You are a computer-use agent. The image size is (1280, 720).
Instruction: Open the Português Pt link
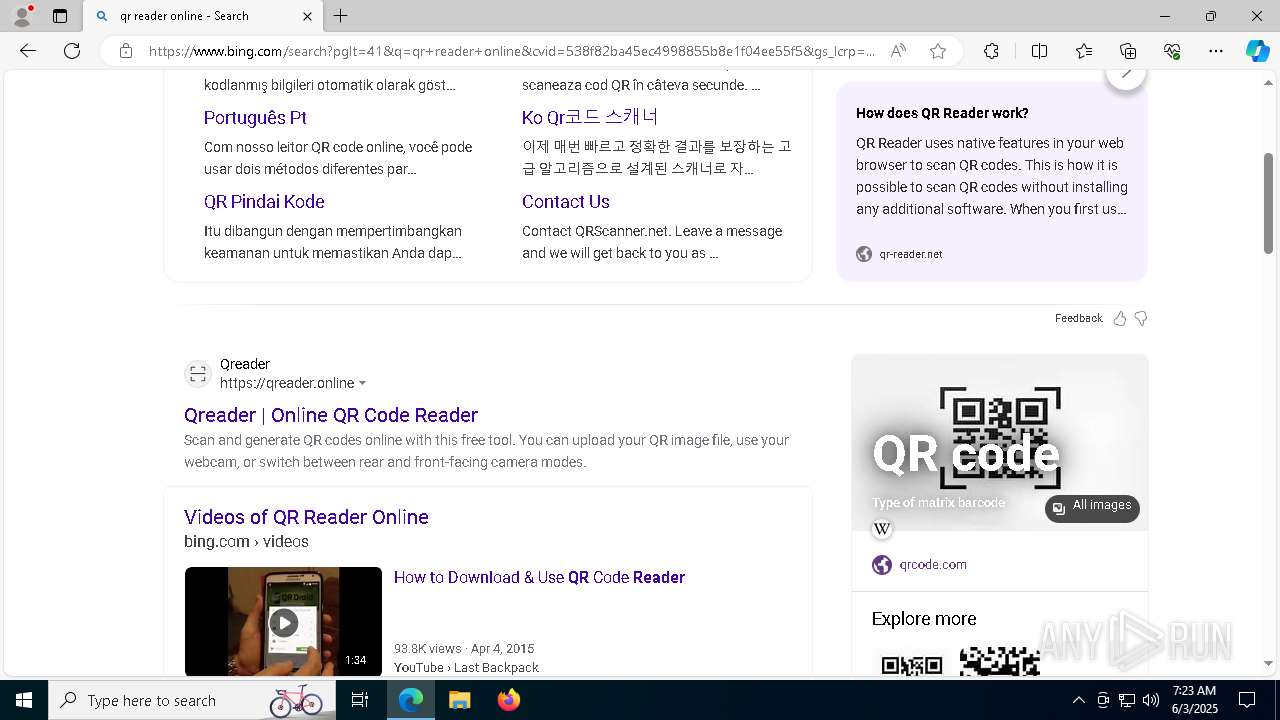[255, 117]
